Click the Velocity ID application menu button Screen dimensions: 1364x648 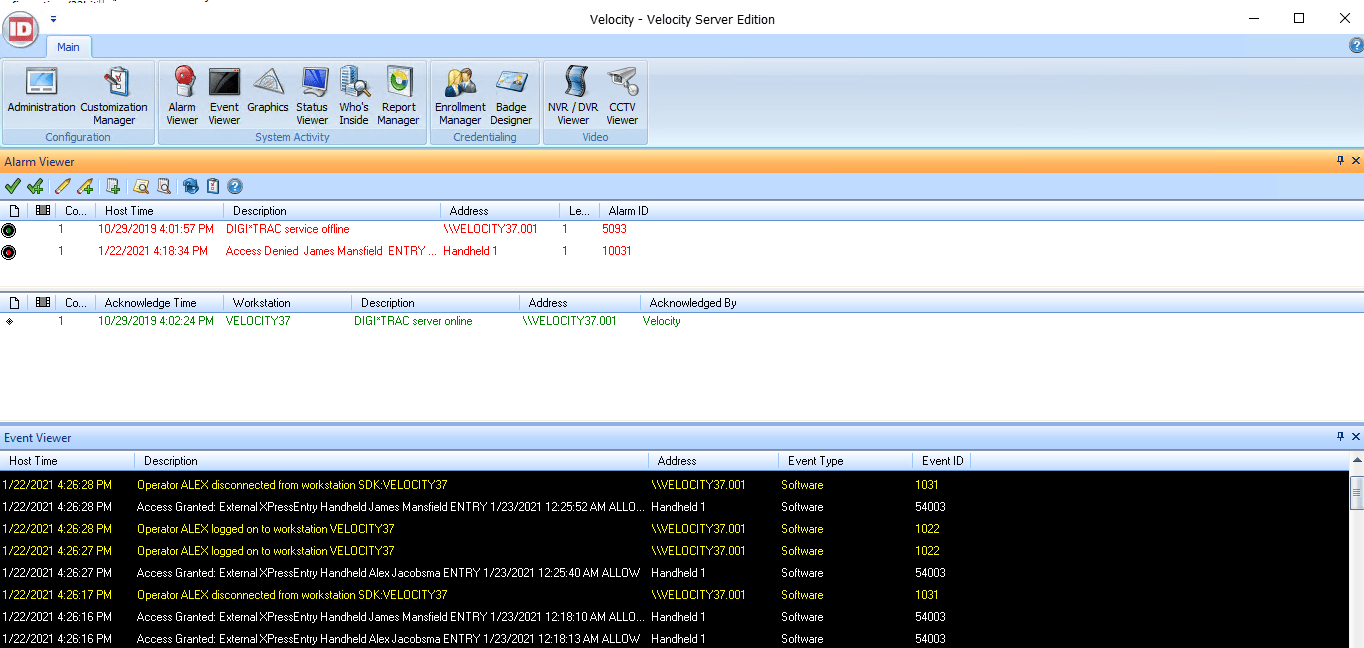[x=21, y=30]
